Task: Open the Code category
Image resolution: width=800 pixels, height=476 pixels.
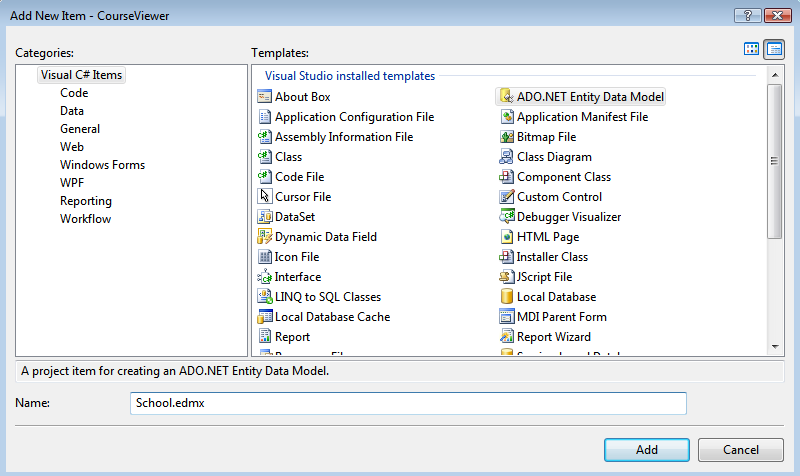Action: point(74,93)
